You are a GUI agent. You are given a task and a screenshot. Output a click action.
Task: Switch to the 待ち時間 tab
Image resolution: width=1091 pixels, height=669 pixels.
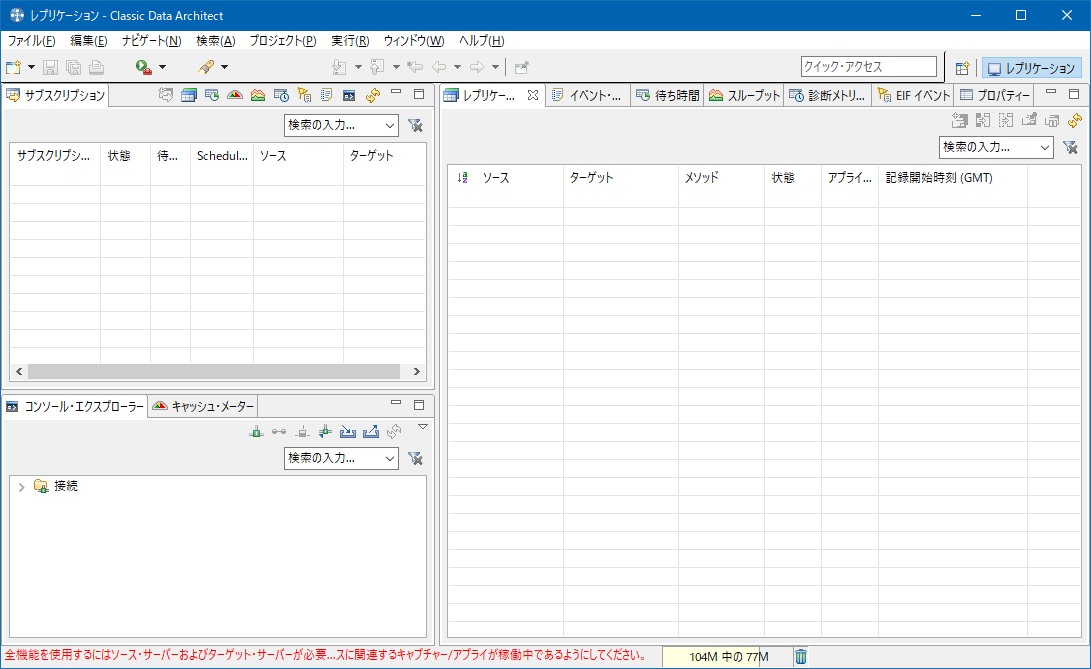pos(667,95)
